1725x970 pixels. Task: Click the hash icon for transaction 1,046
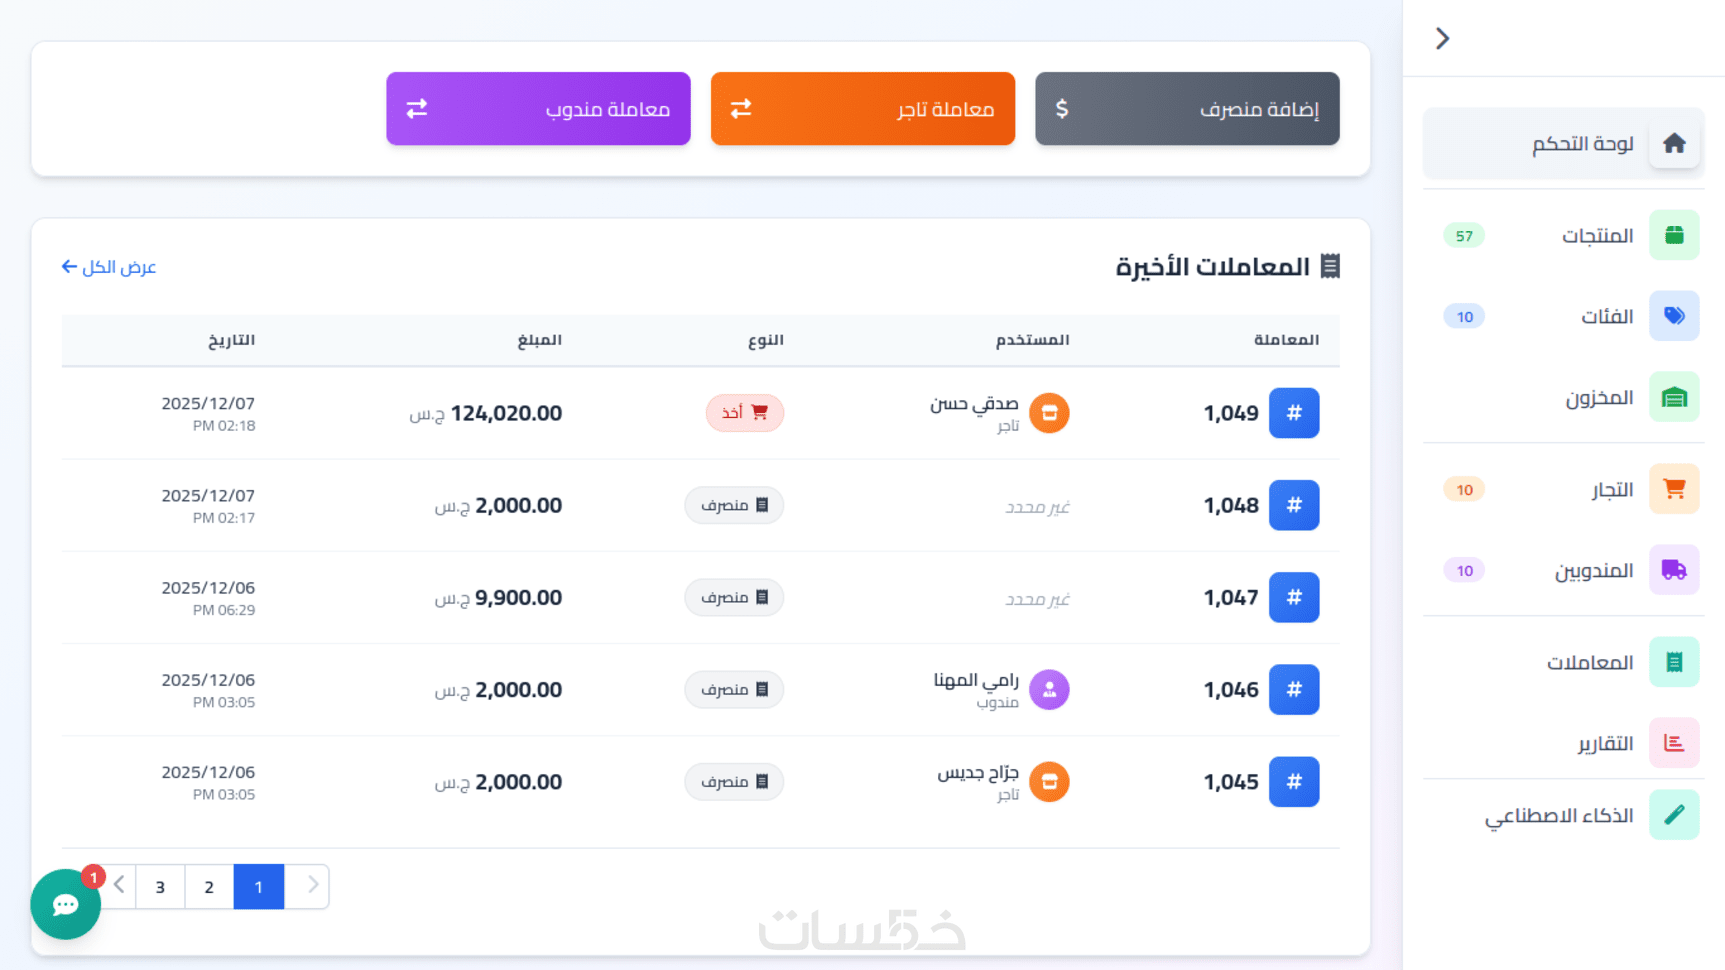coord(1293,690)
